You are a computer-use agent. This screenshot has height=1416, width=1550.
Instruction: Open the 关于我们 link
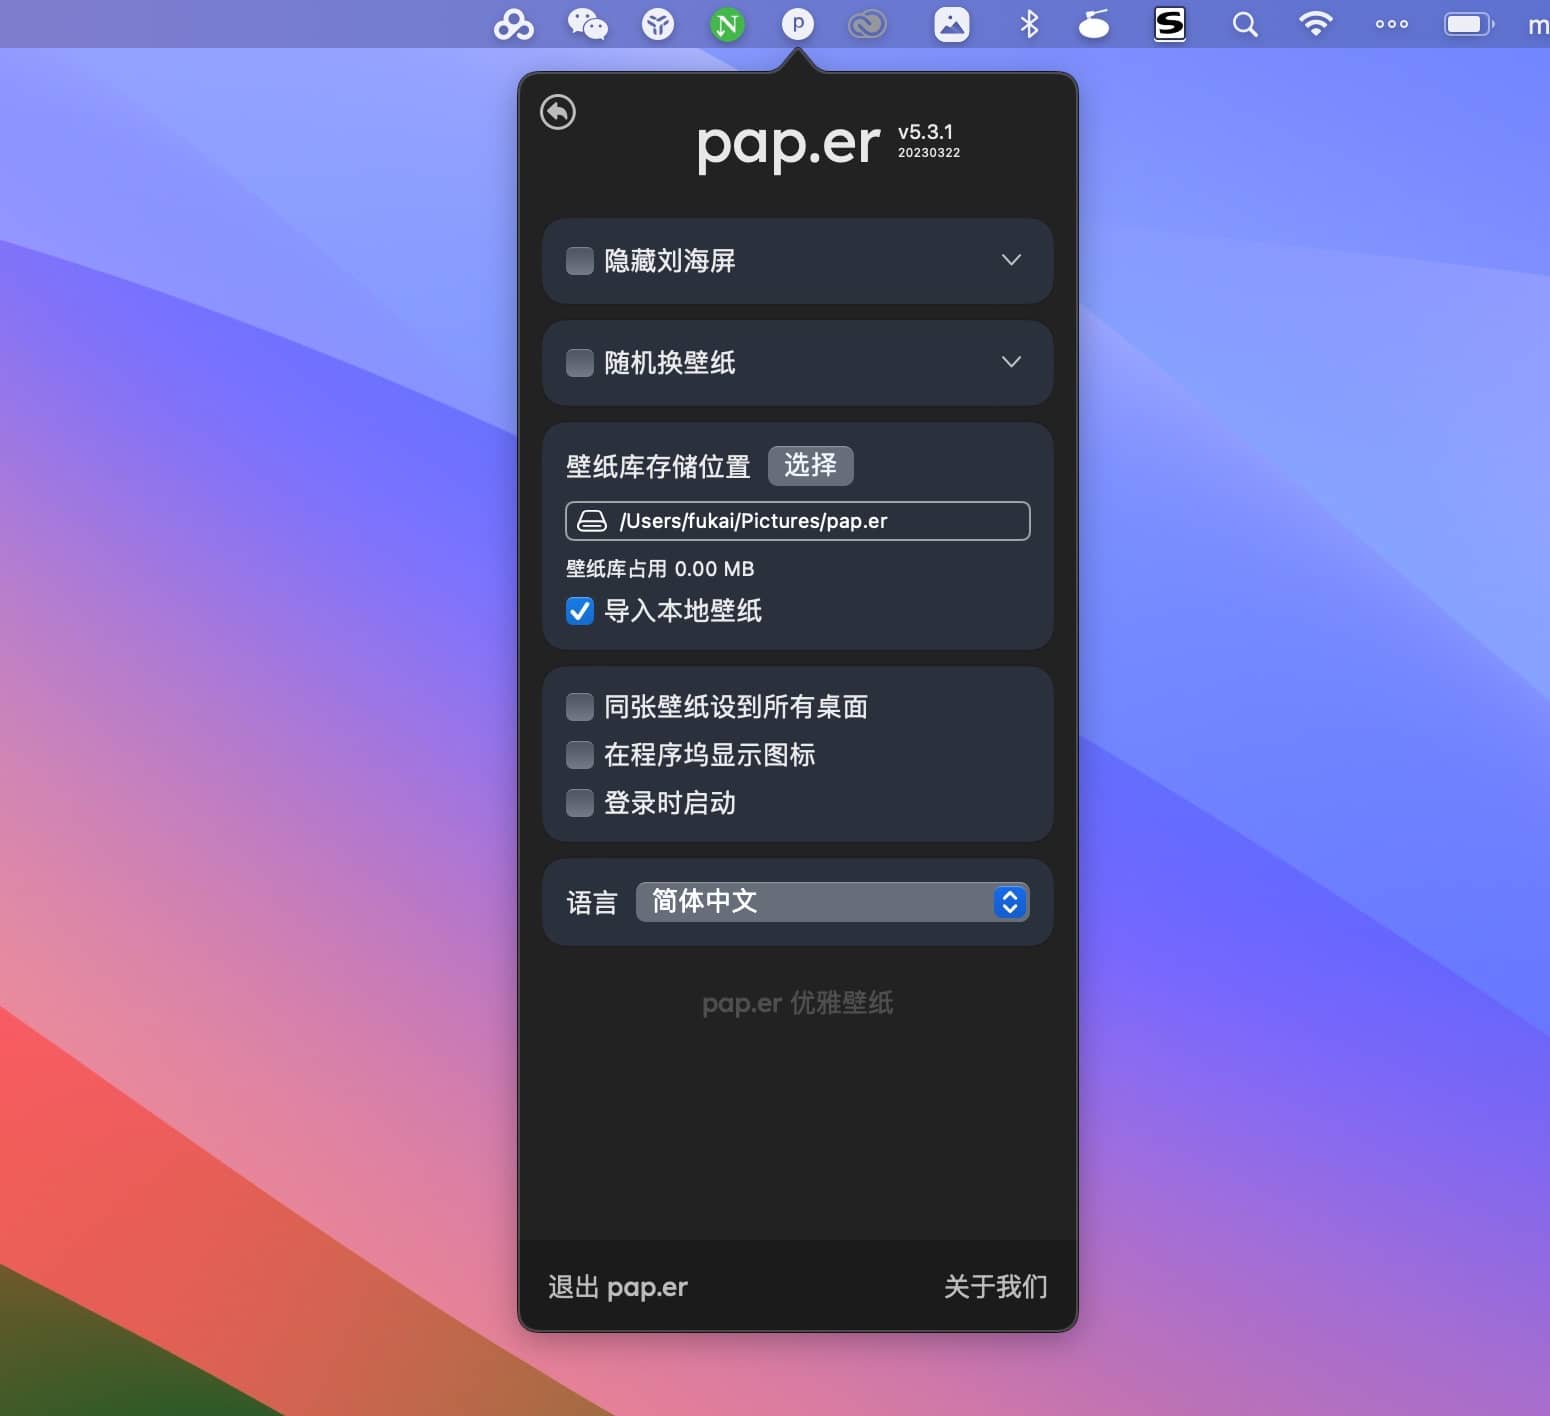pos(995,1287)
